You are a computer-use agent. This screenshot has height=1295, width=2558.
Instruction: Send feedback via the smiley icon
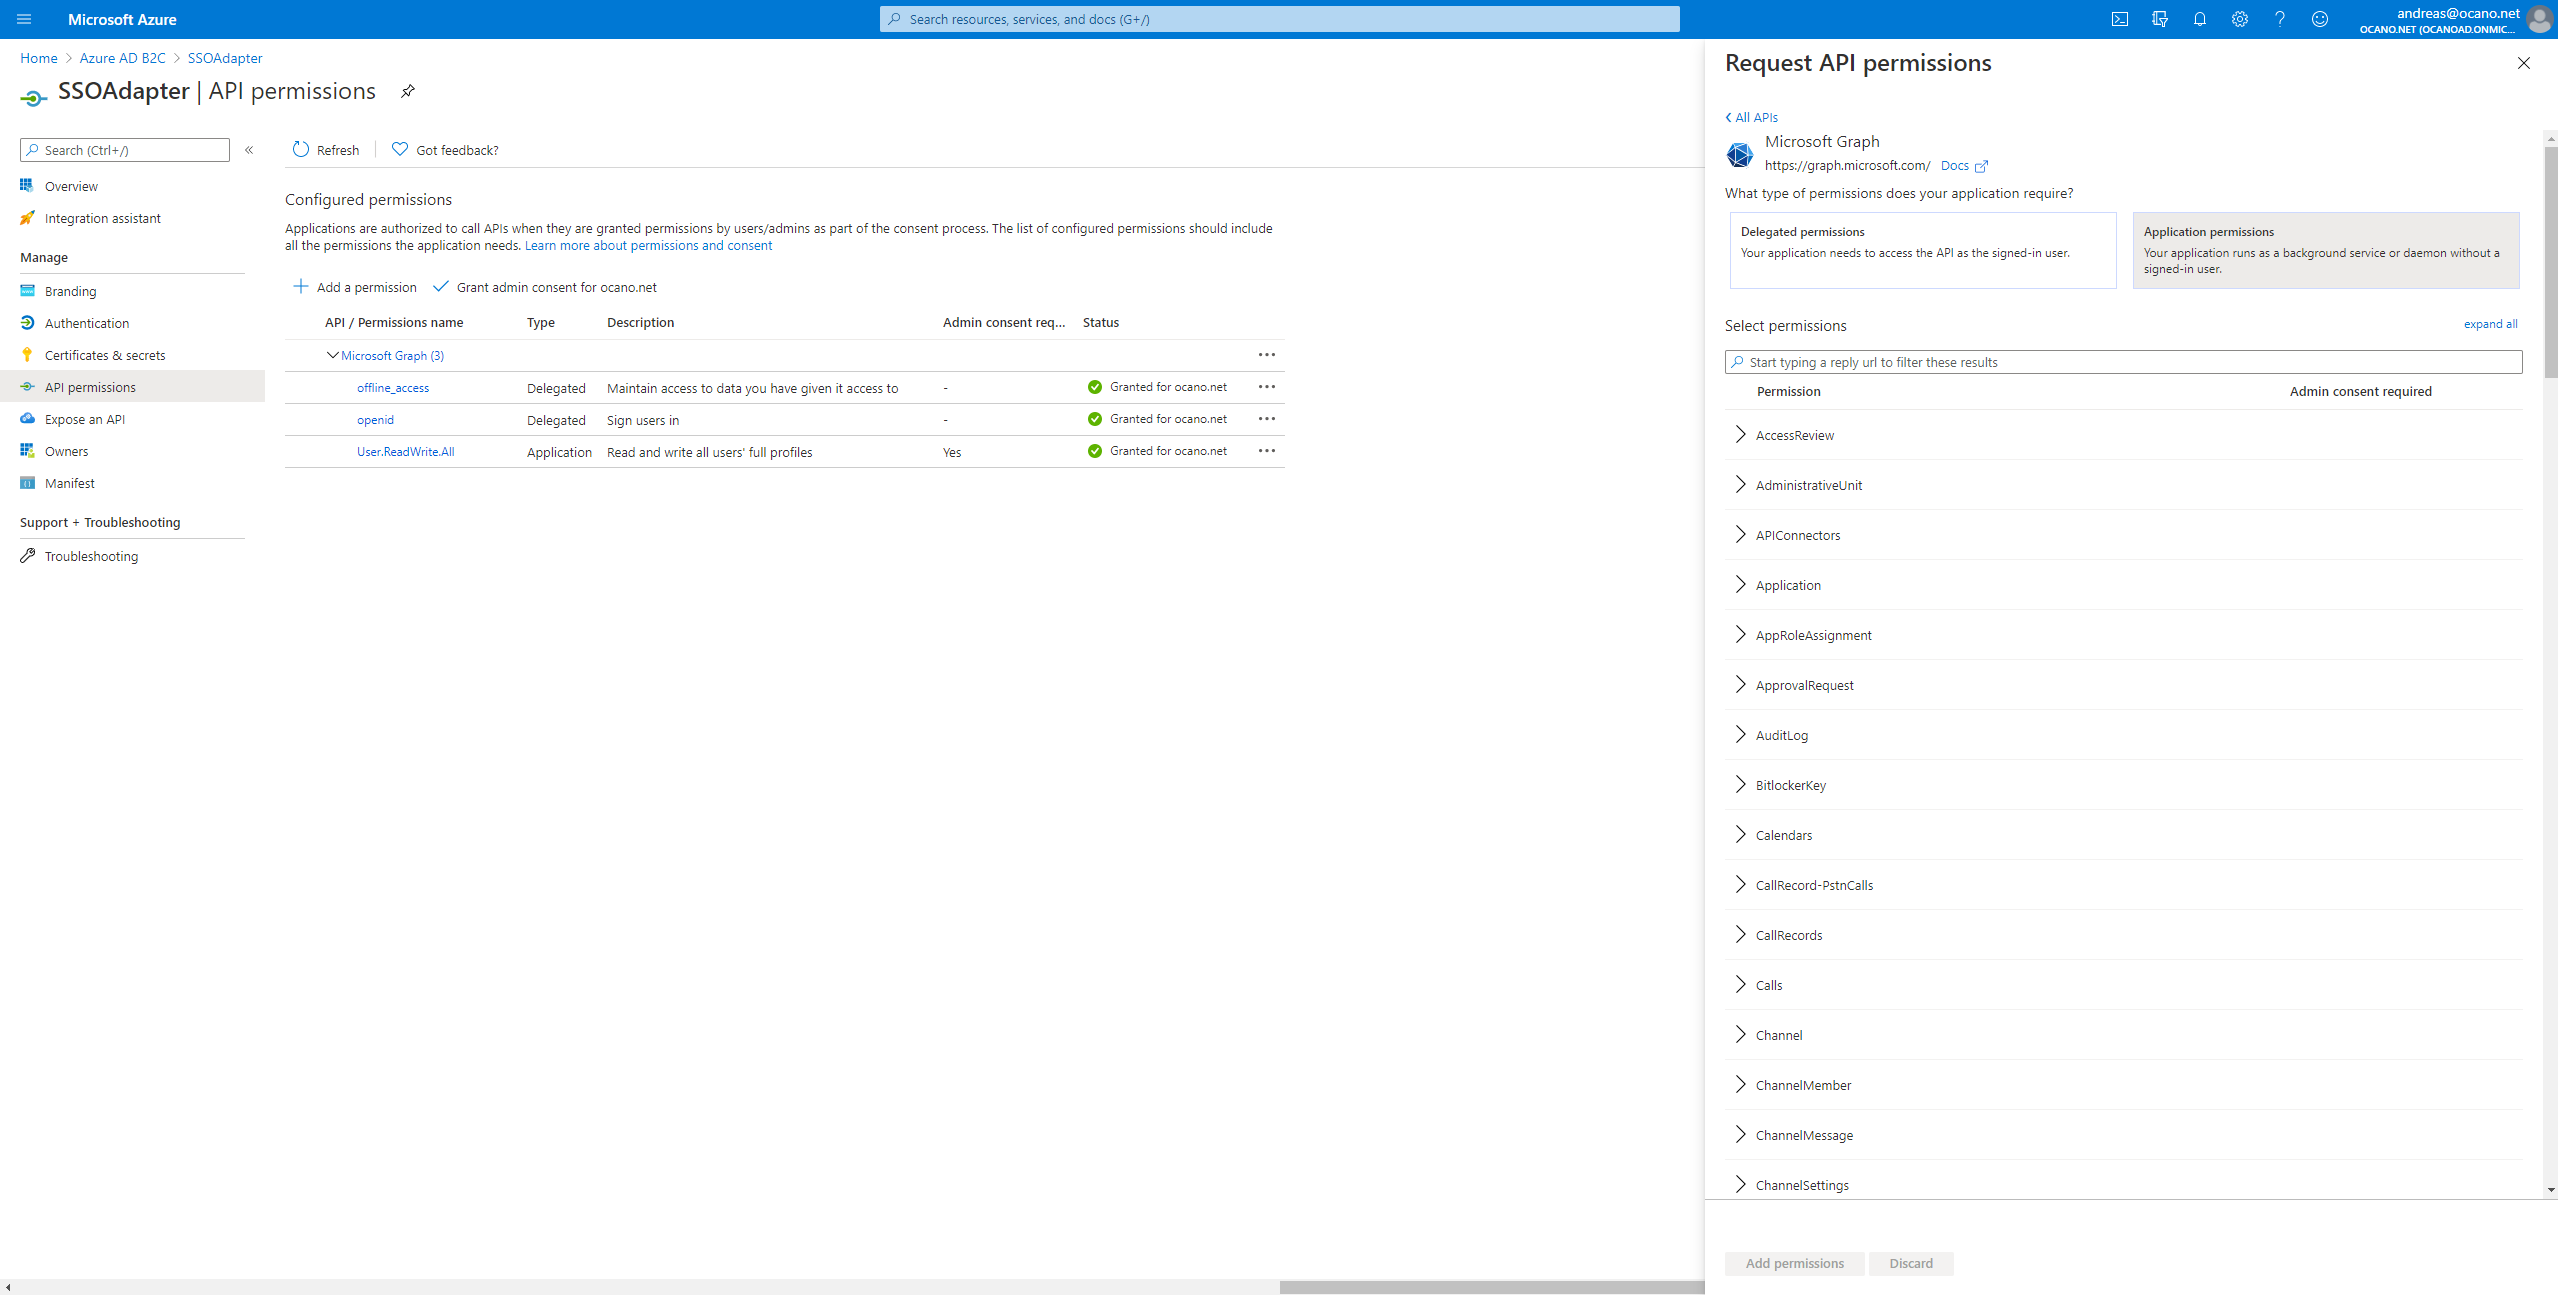(x=2320, y=19)
